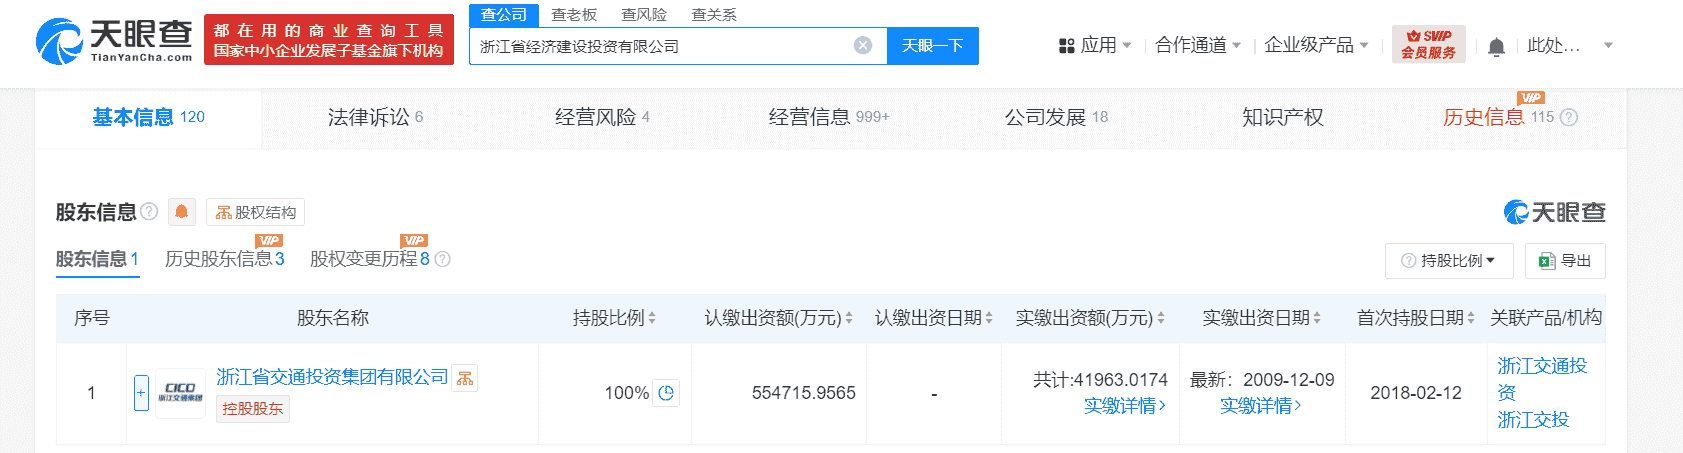Image resolution: width=1683 pixels, height=453 pixels.
Task: Open the clock icon next to 100%
Action: pyautogui.click(x=667, y=393)
